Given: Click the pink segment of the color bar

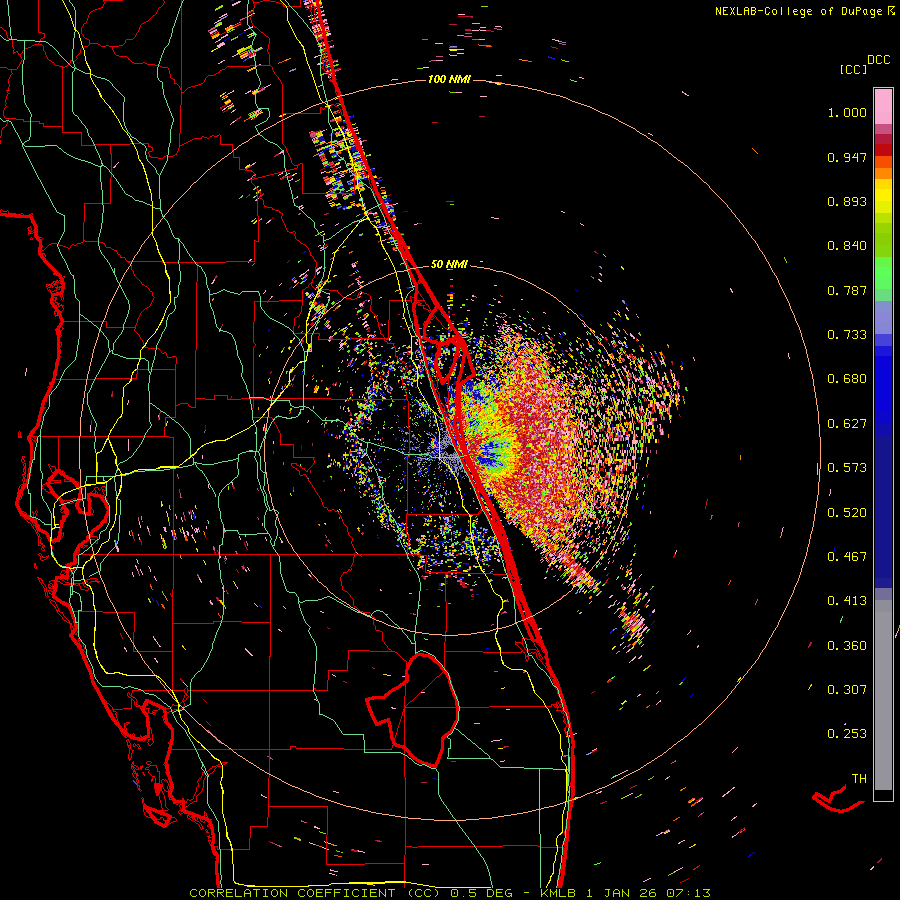Looking at the screenshot, I should 883,107.
